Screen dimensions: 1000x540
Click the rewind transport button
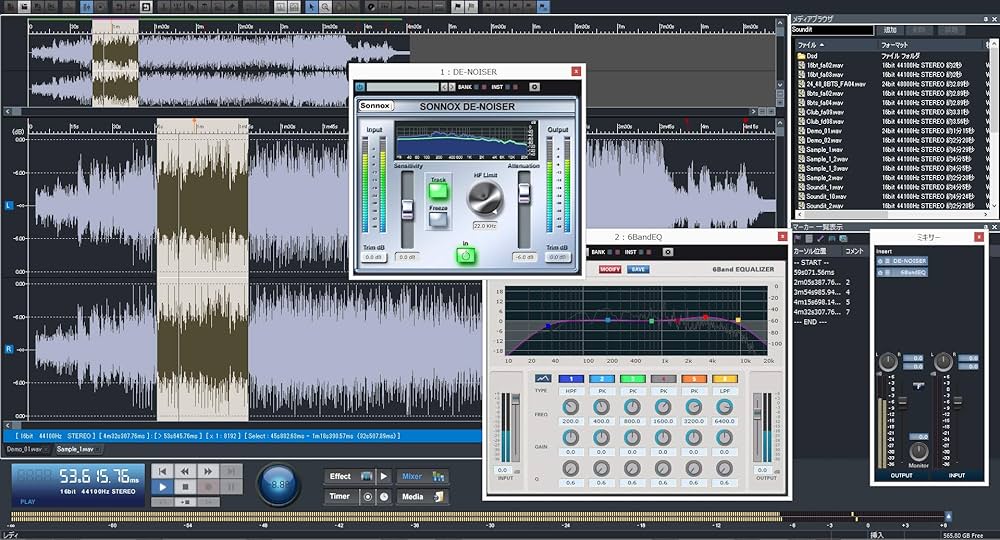click(x=185, y=471)
